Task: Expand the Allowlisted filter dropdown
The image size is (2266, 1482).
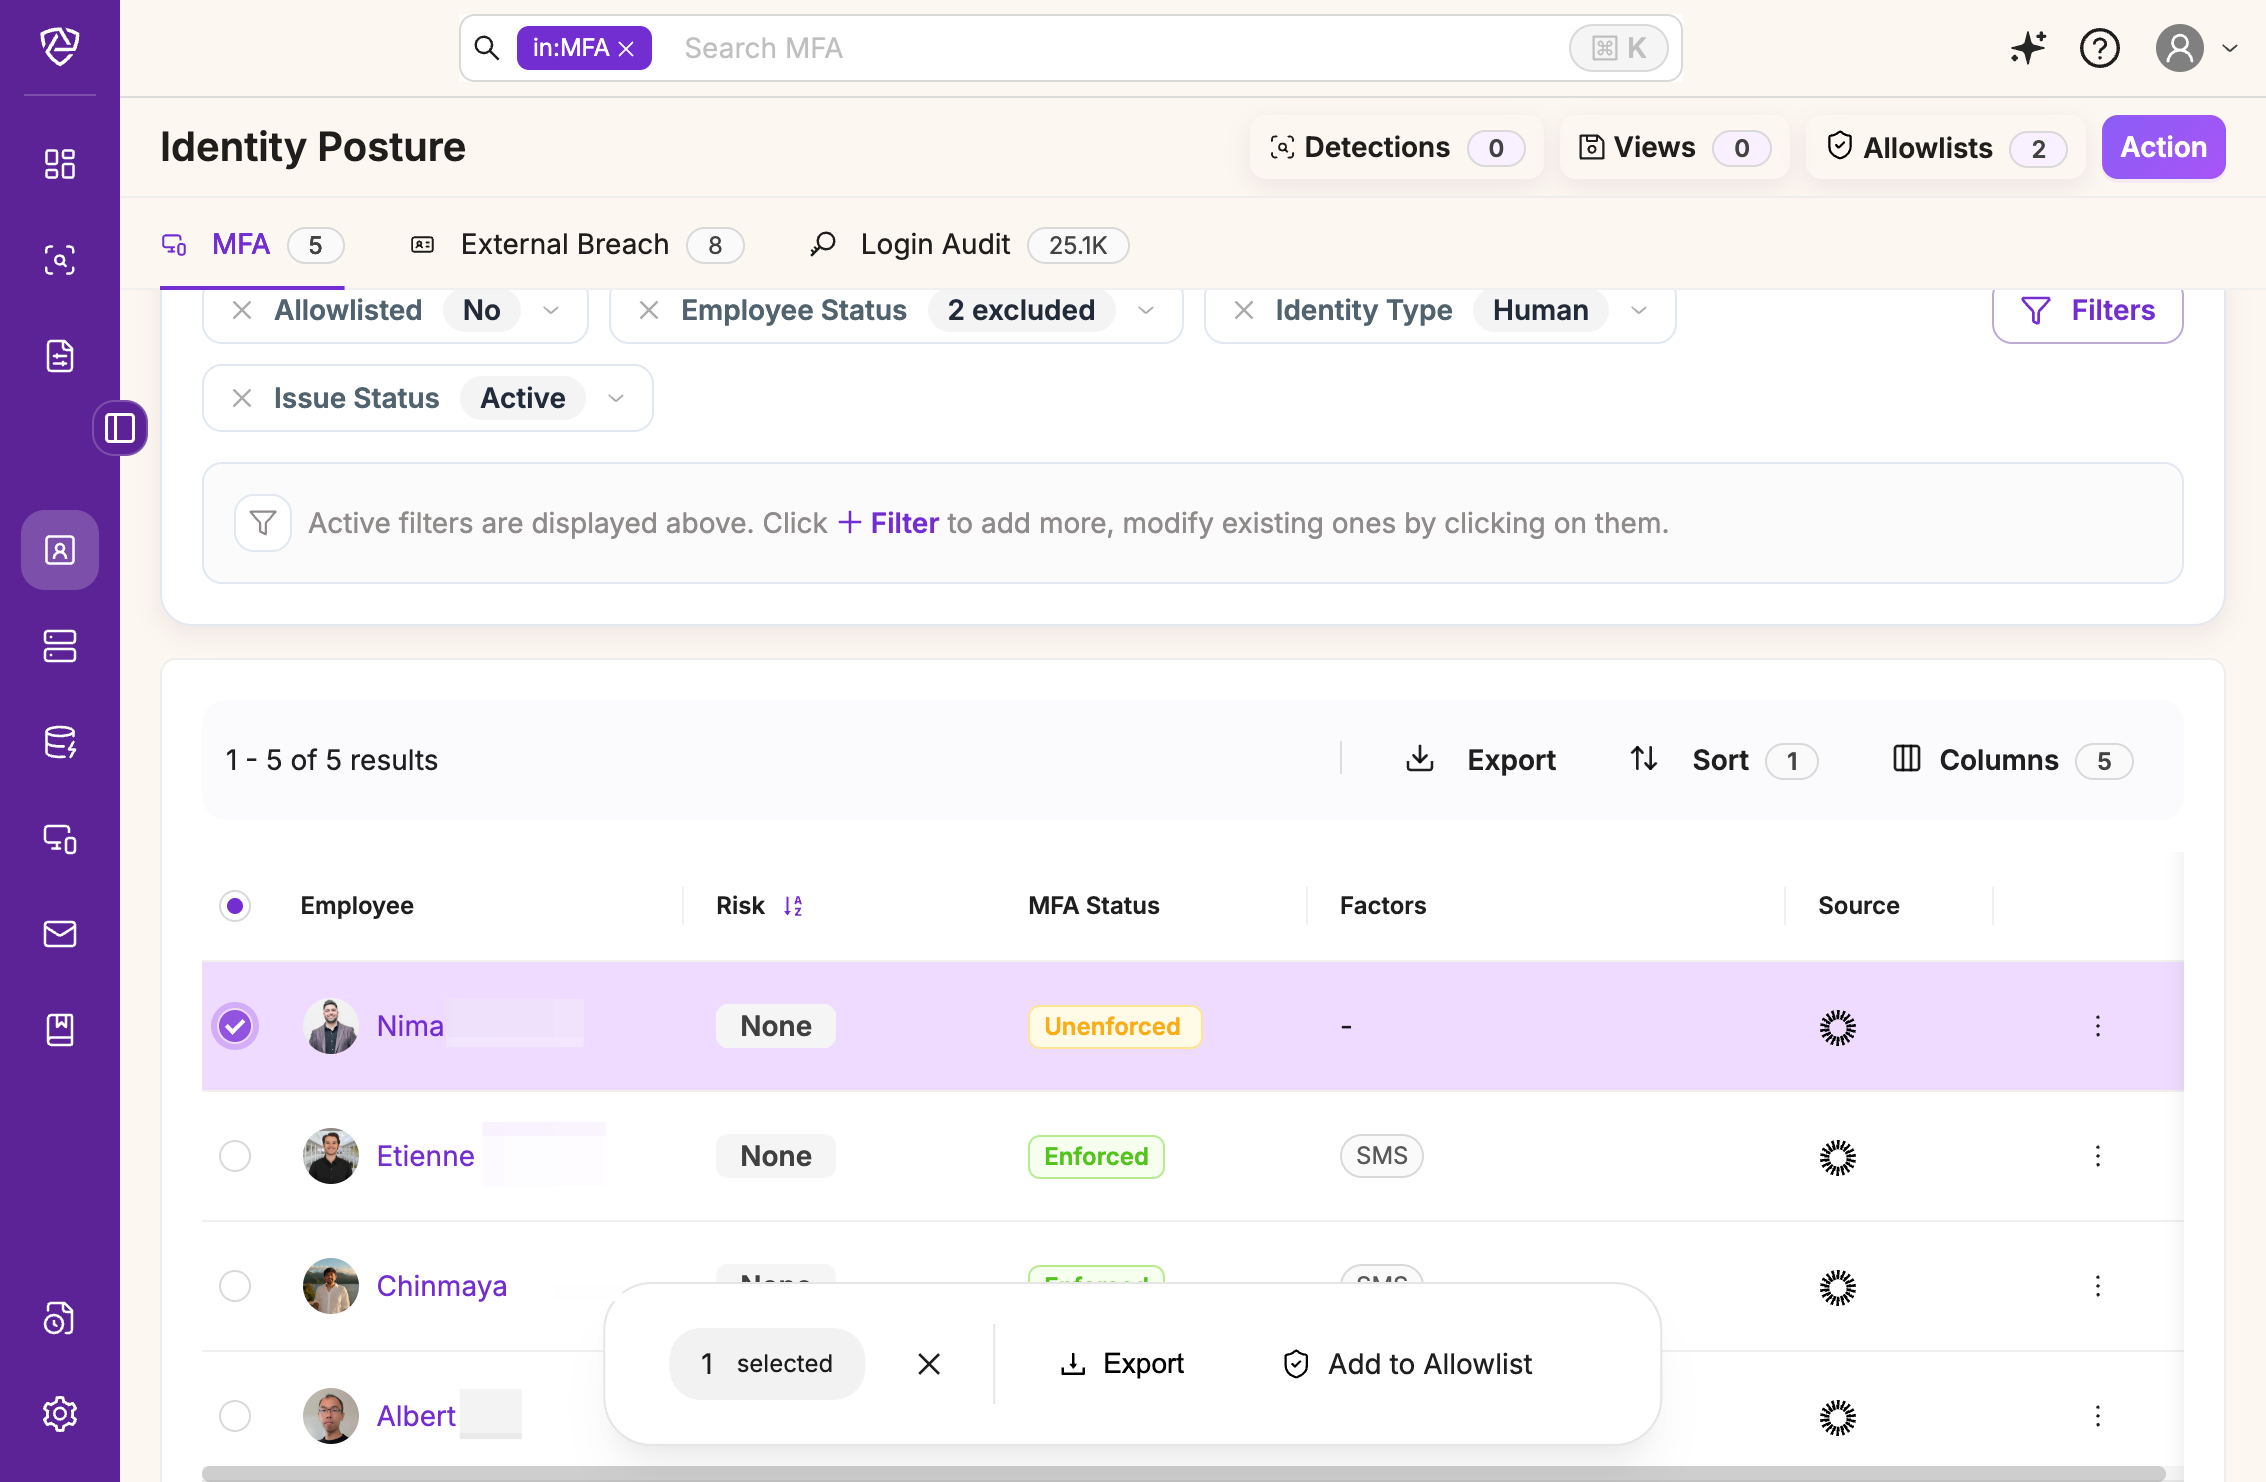Action: tap(551, 310)
